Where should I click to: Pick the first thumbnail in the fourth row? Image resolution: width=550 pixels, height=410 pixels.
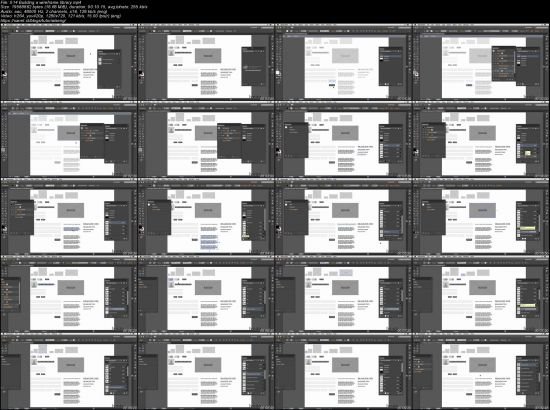pyautogui.click(x=69, y=294)
